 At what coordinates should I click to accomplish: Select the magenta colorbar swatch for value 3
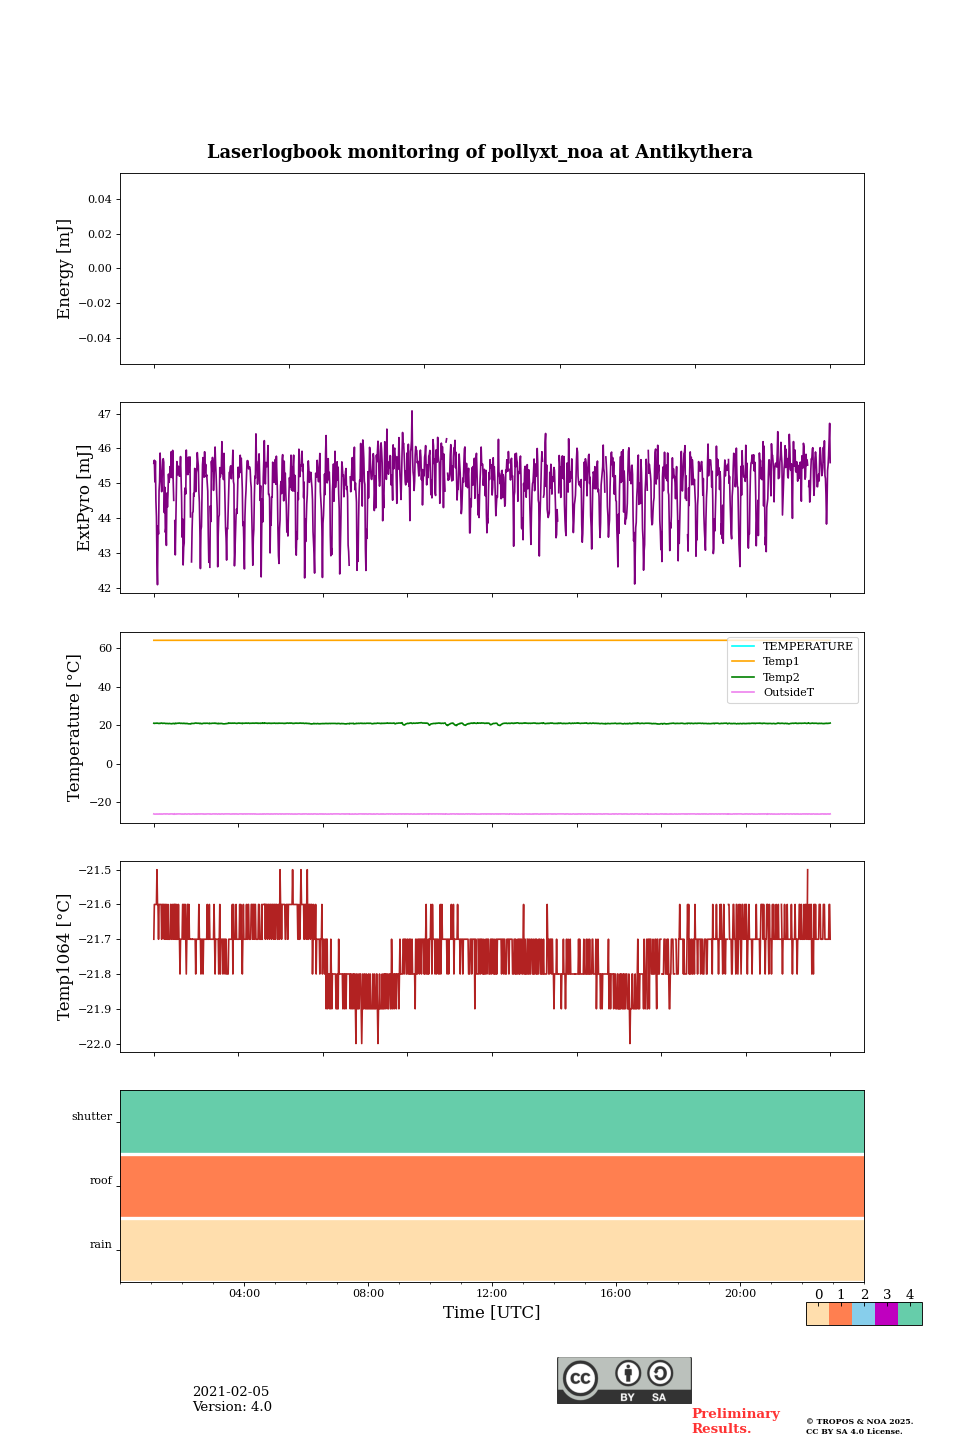click(887, 1314)
